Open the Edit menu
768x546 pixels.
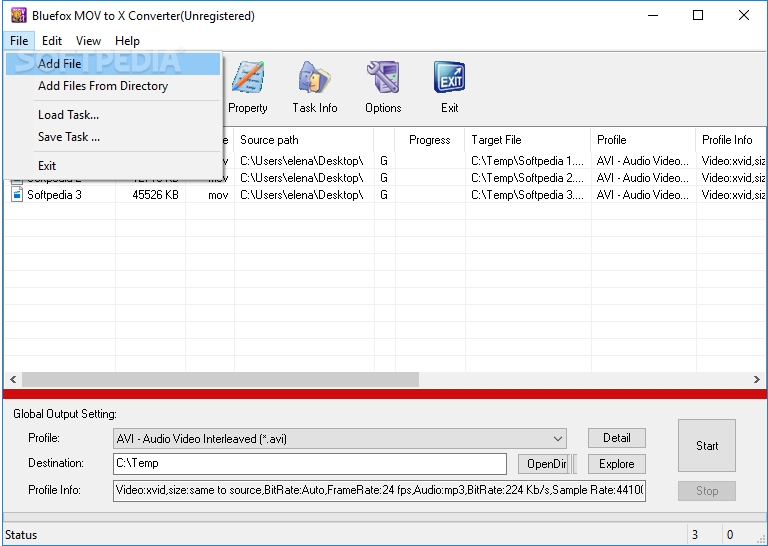[51, 41]
